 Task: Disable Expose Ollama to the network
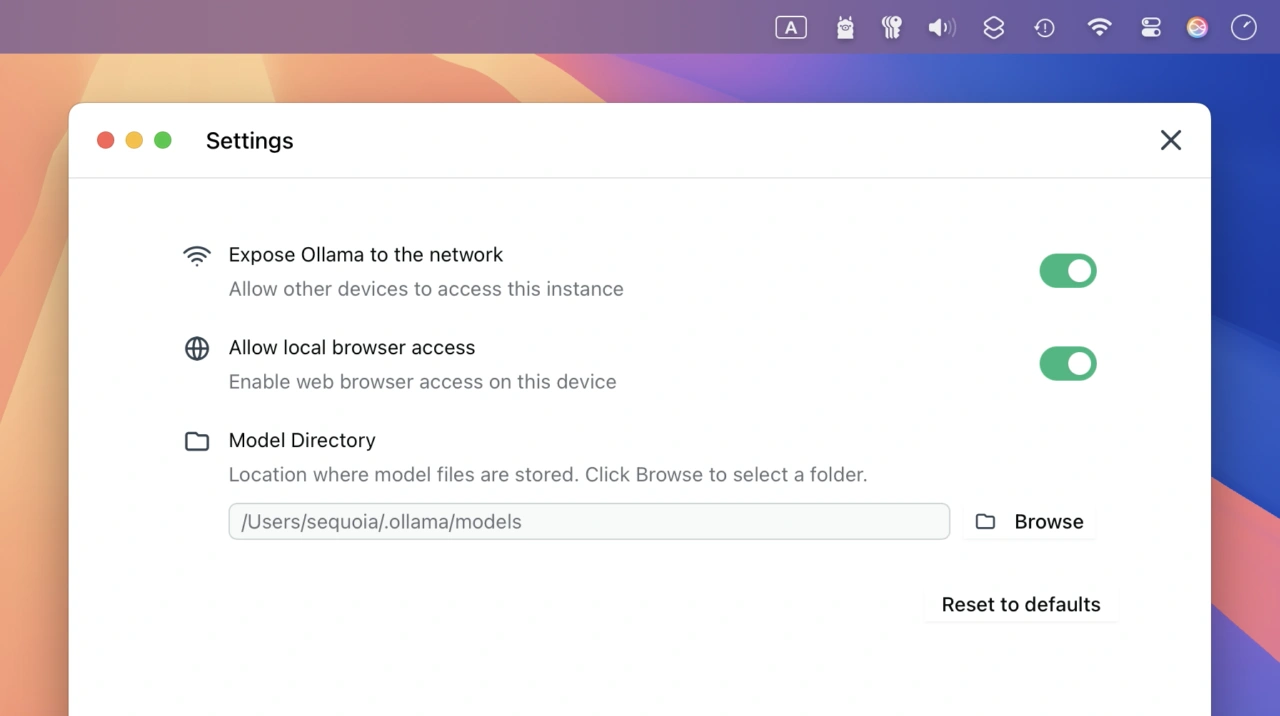1068,271
